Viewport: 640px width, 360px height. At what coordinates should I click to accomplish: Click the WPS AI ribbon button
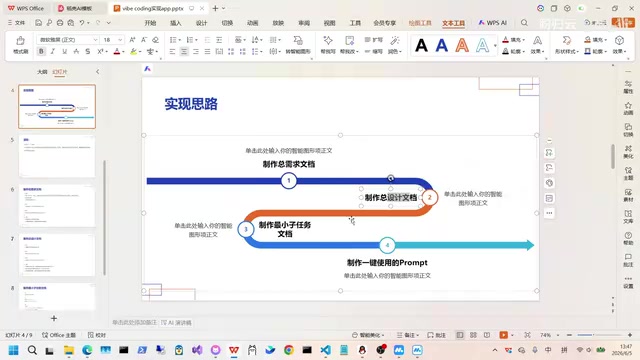coord(493,23)
